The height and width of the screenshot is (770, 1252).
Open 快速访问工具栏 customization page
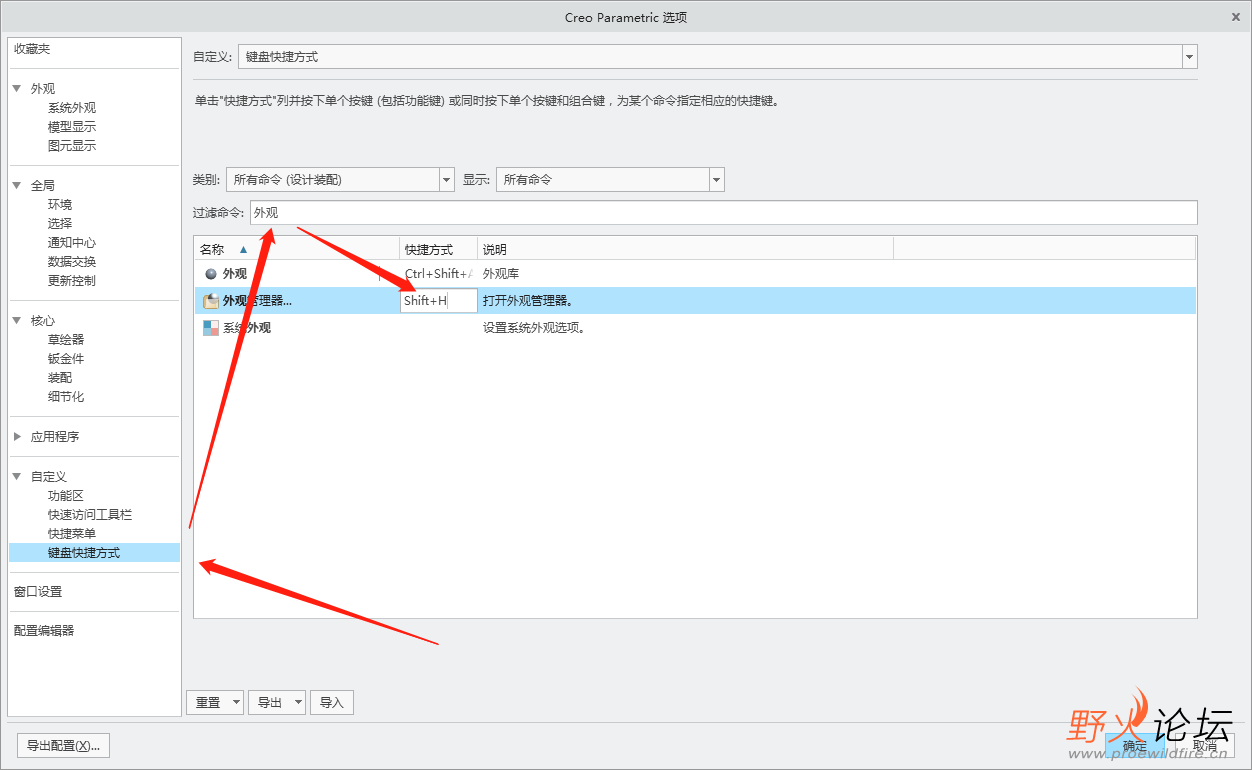click(x=90, y=515)
